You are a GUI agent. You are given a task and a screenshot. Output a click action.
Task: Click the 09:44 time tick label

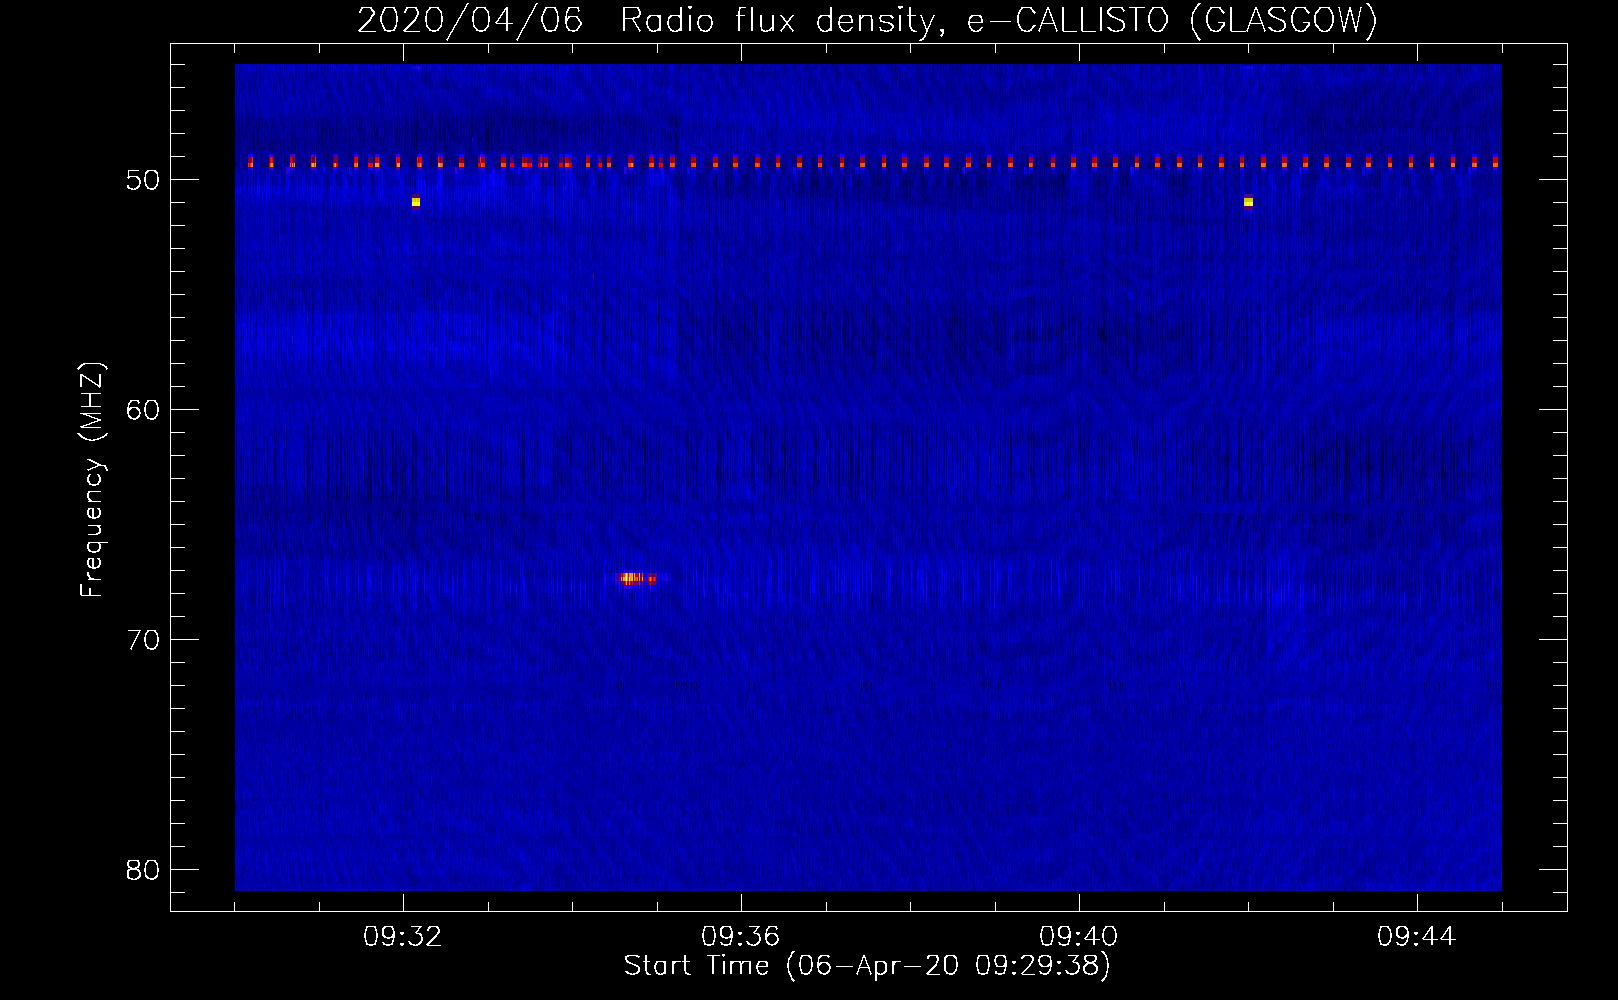pyautogui.click(x=1417, y=937)
